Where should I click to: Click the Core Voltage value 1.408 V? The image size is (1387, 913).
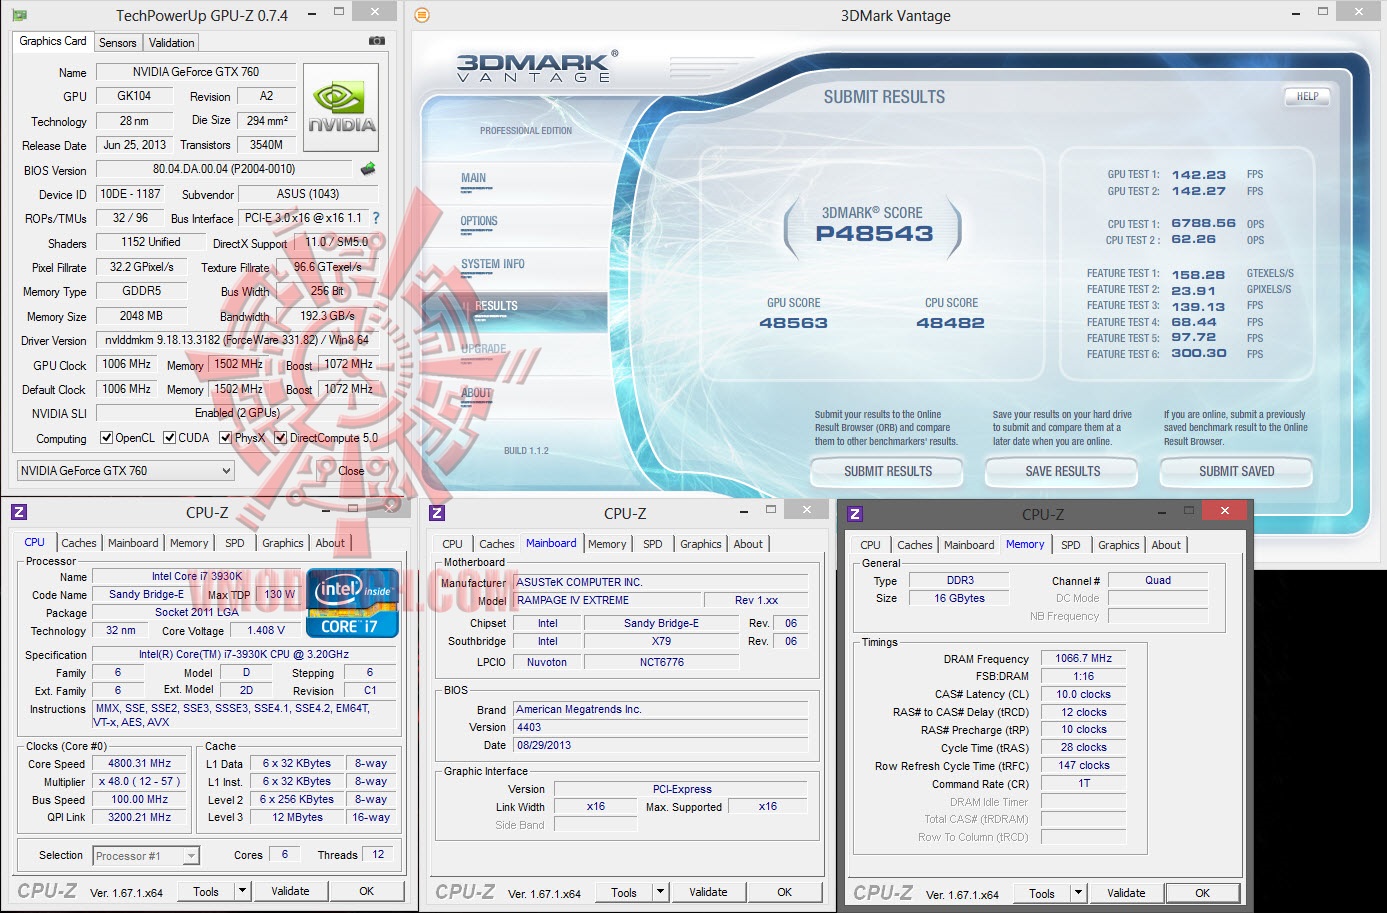[266, 630]
